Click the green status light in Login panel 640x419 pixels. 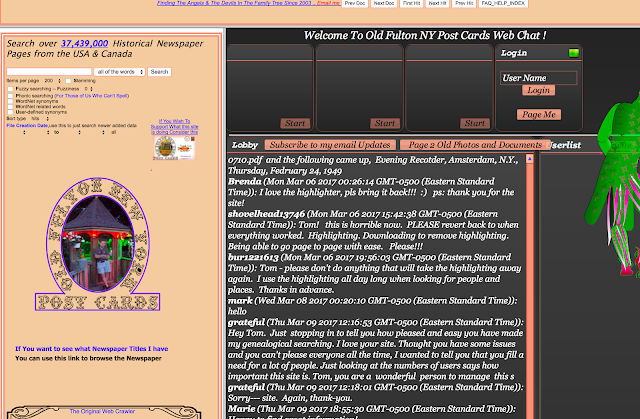pos(573,53)
